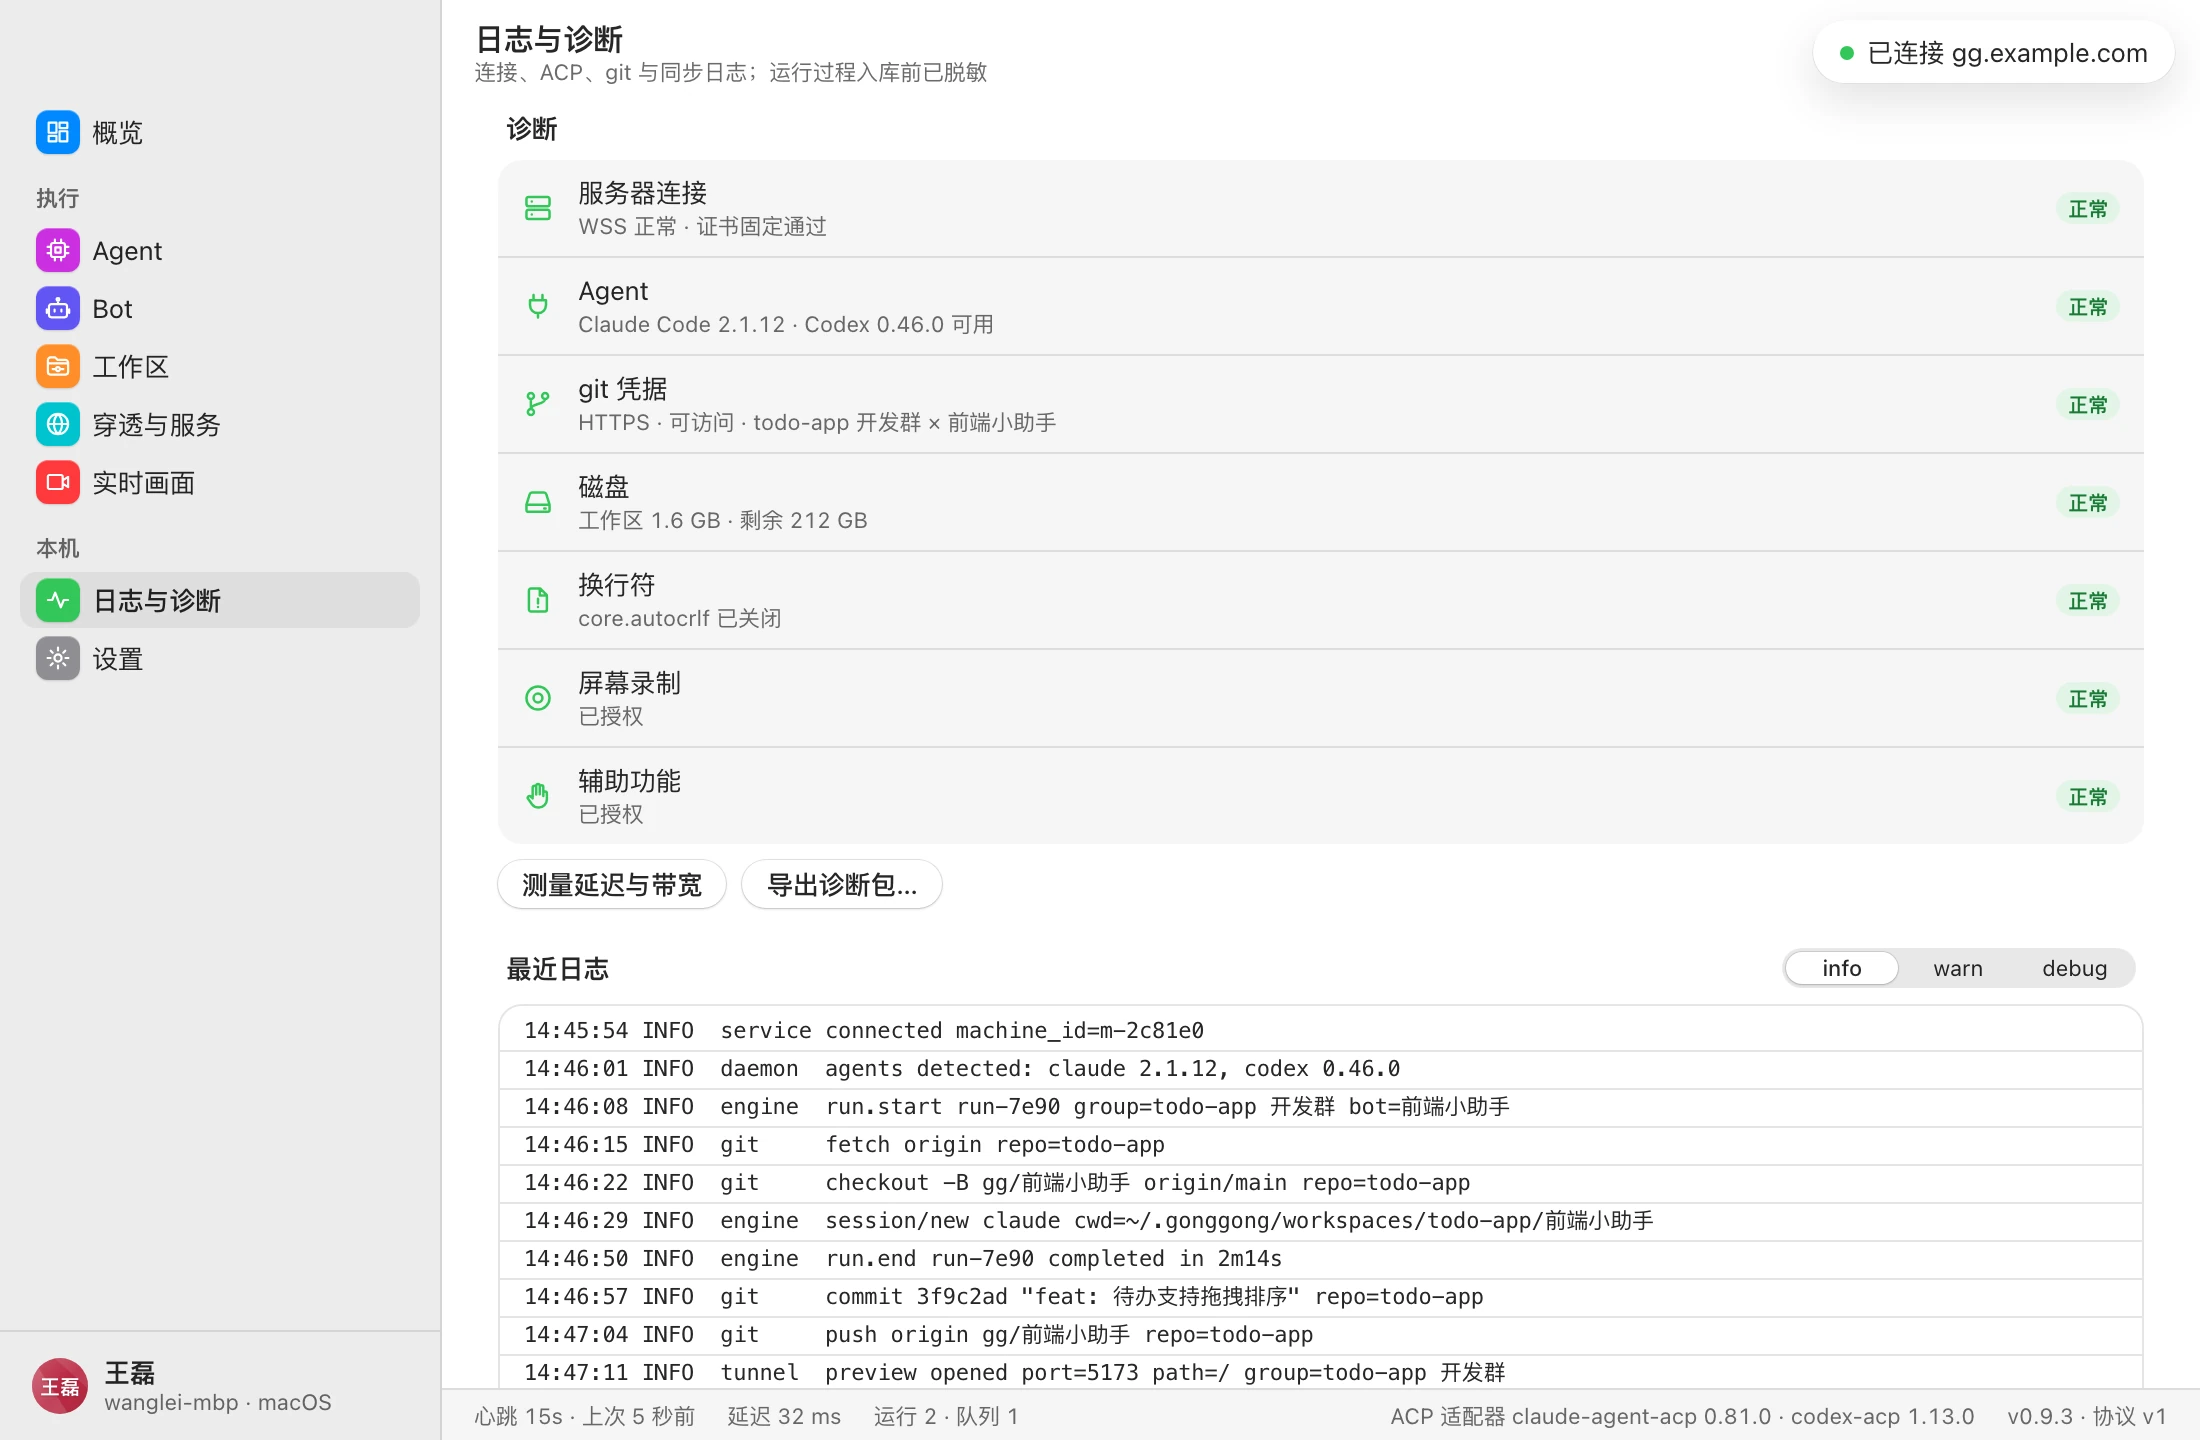Viewport: 2200px width, 1440px height.
Task: Select the log line 'agents detected: claude 2.1.12'
Action: tap(1320, 1068)
